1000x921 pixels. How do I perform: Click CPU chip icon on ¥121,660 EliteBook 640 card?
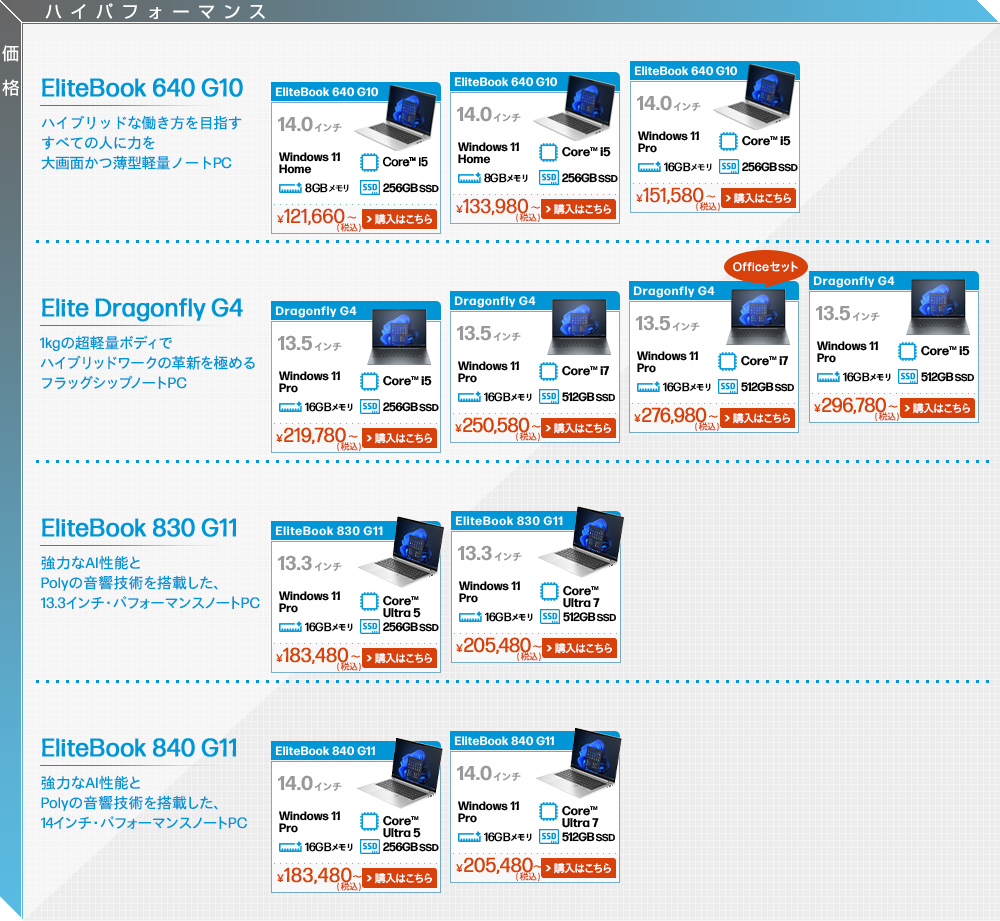pyautogui.click(x=369, y=162)
